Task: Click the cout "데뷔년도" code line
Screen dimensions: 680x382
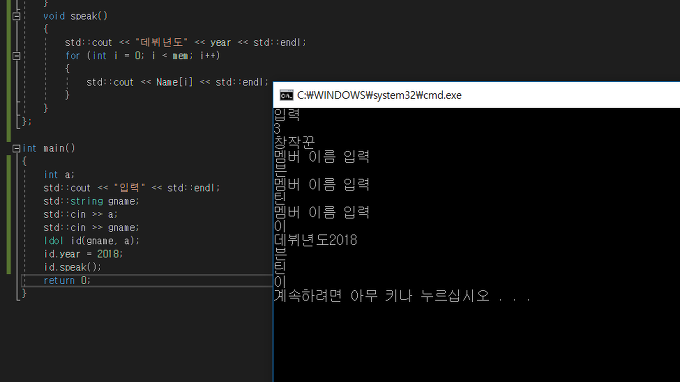Action: tap(185, 42)
